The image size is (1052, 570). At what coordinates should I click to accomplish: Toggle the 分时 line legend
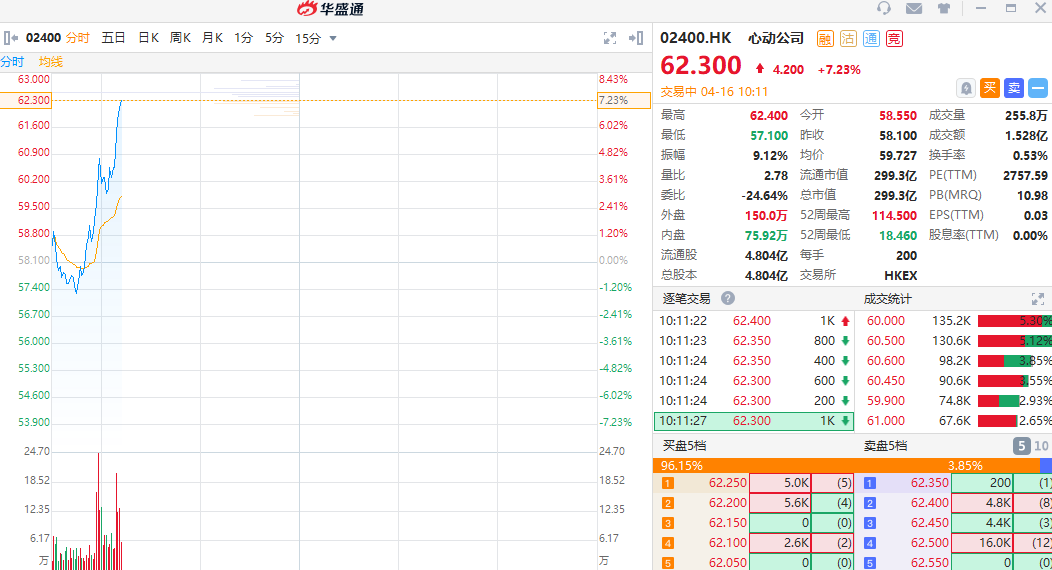coord(12,62)
